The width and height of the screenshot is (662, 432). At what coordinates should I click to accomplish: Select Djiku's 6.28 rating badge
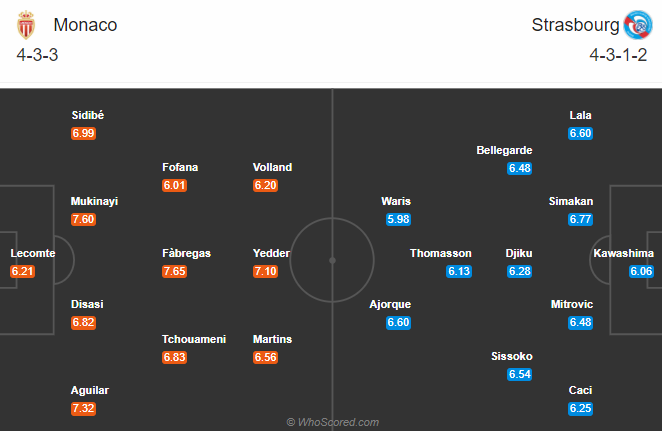(x=520, y=271)
